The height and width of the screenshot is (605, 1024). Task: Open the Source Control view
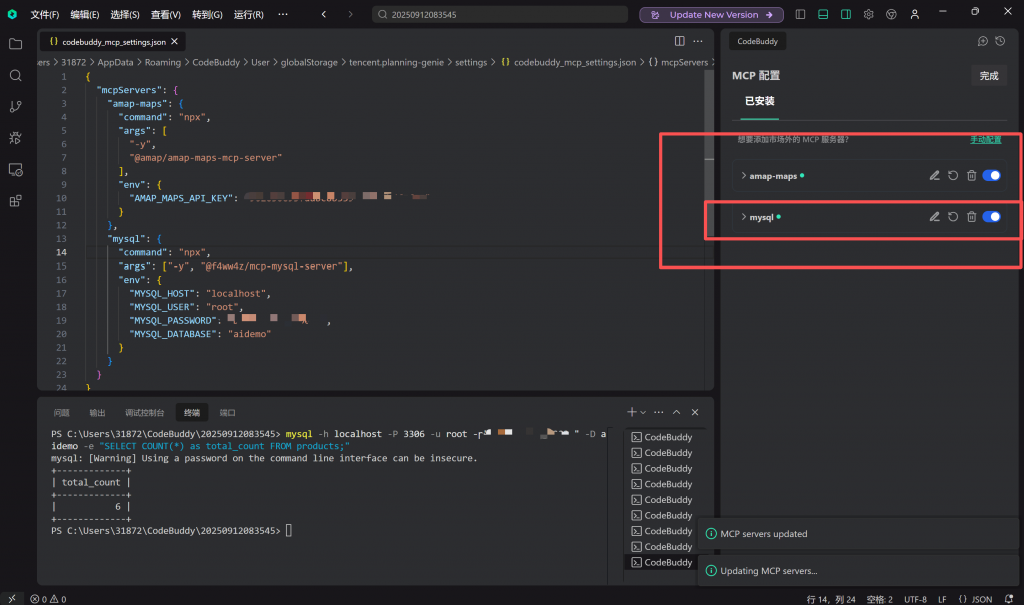coord(15,107)
